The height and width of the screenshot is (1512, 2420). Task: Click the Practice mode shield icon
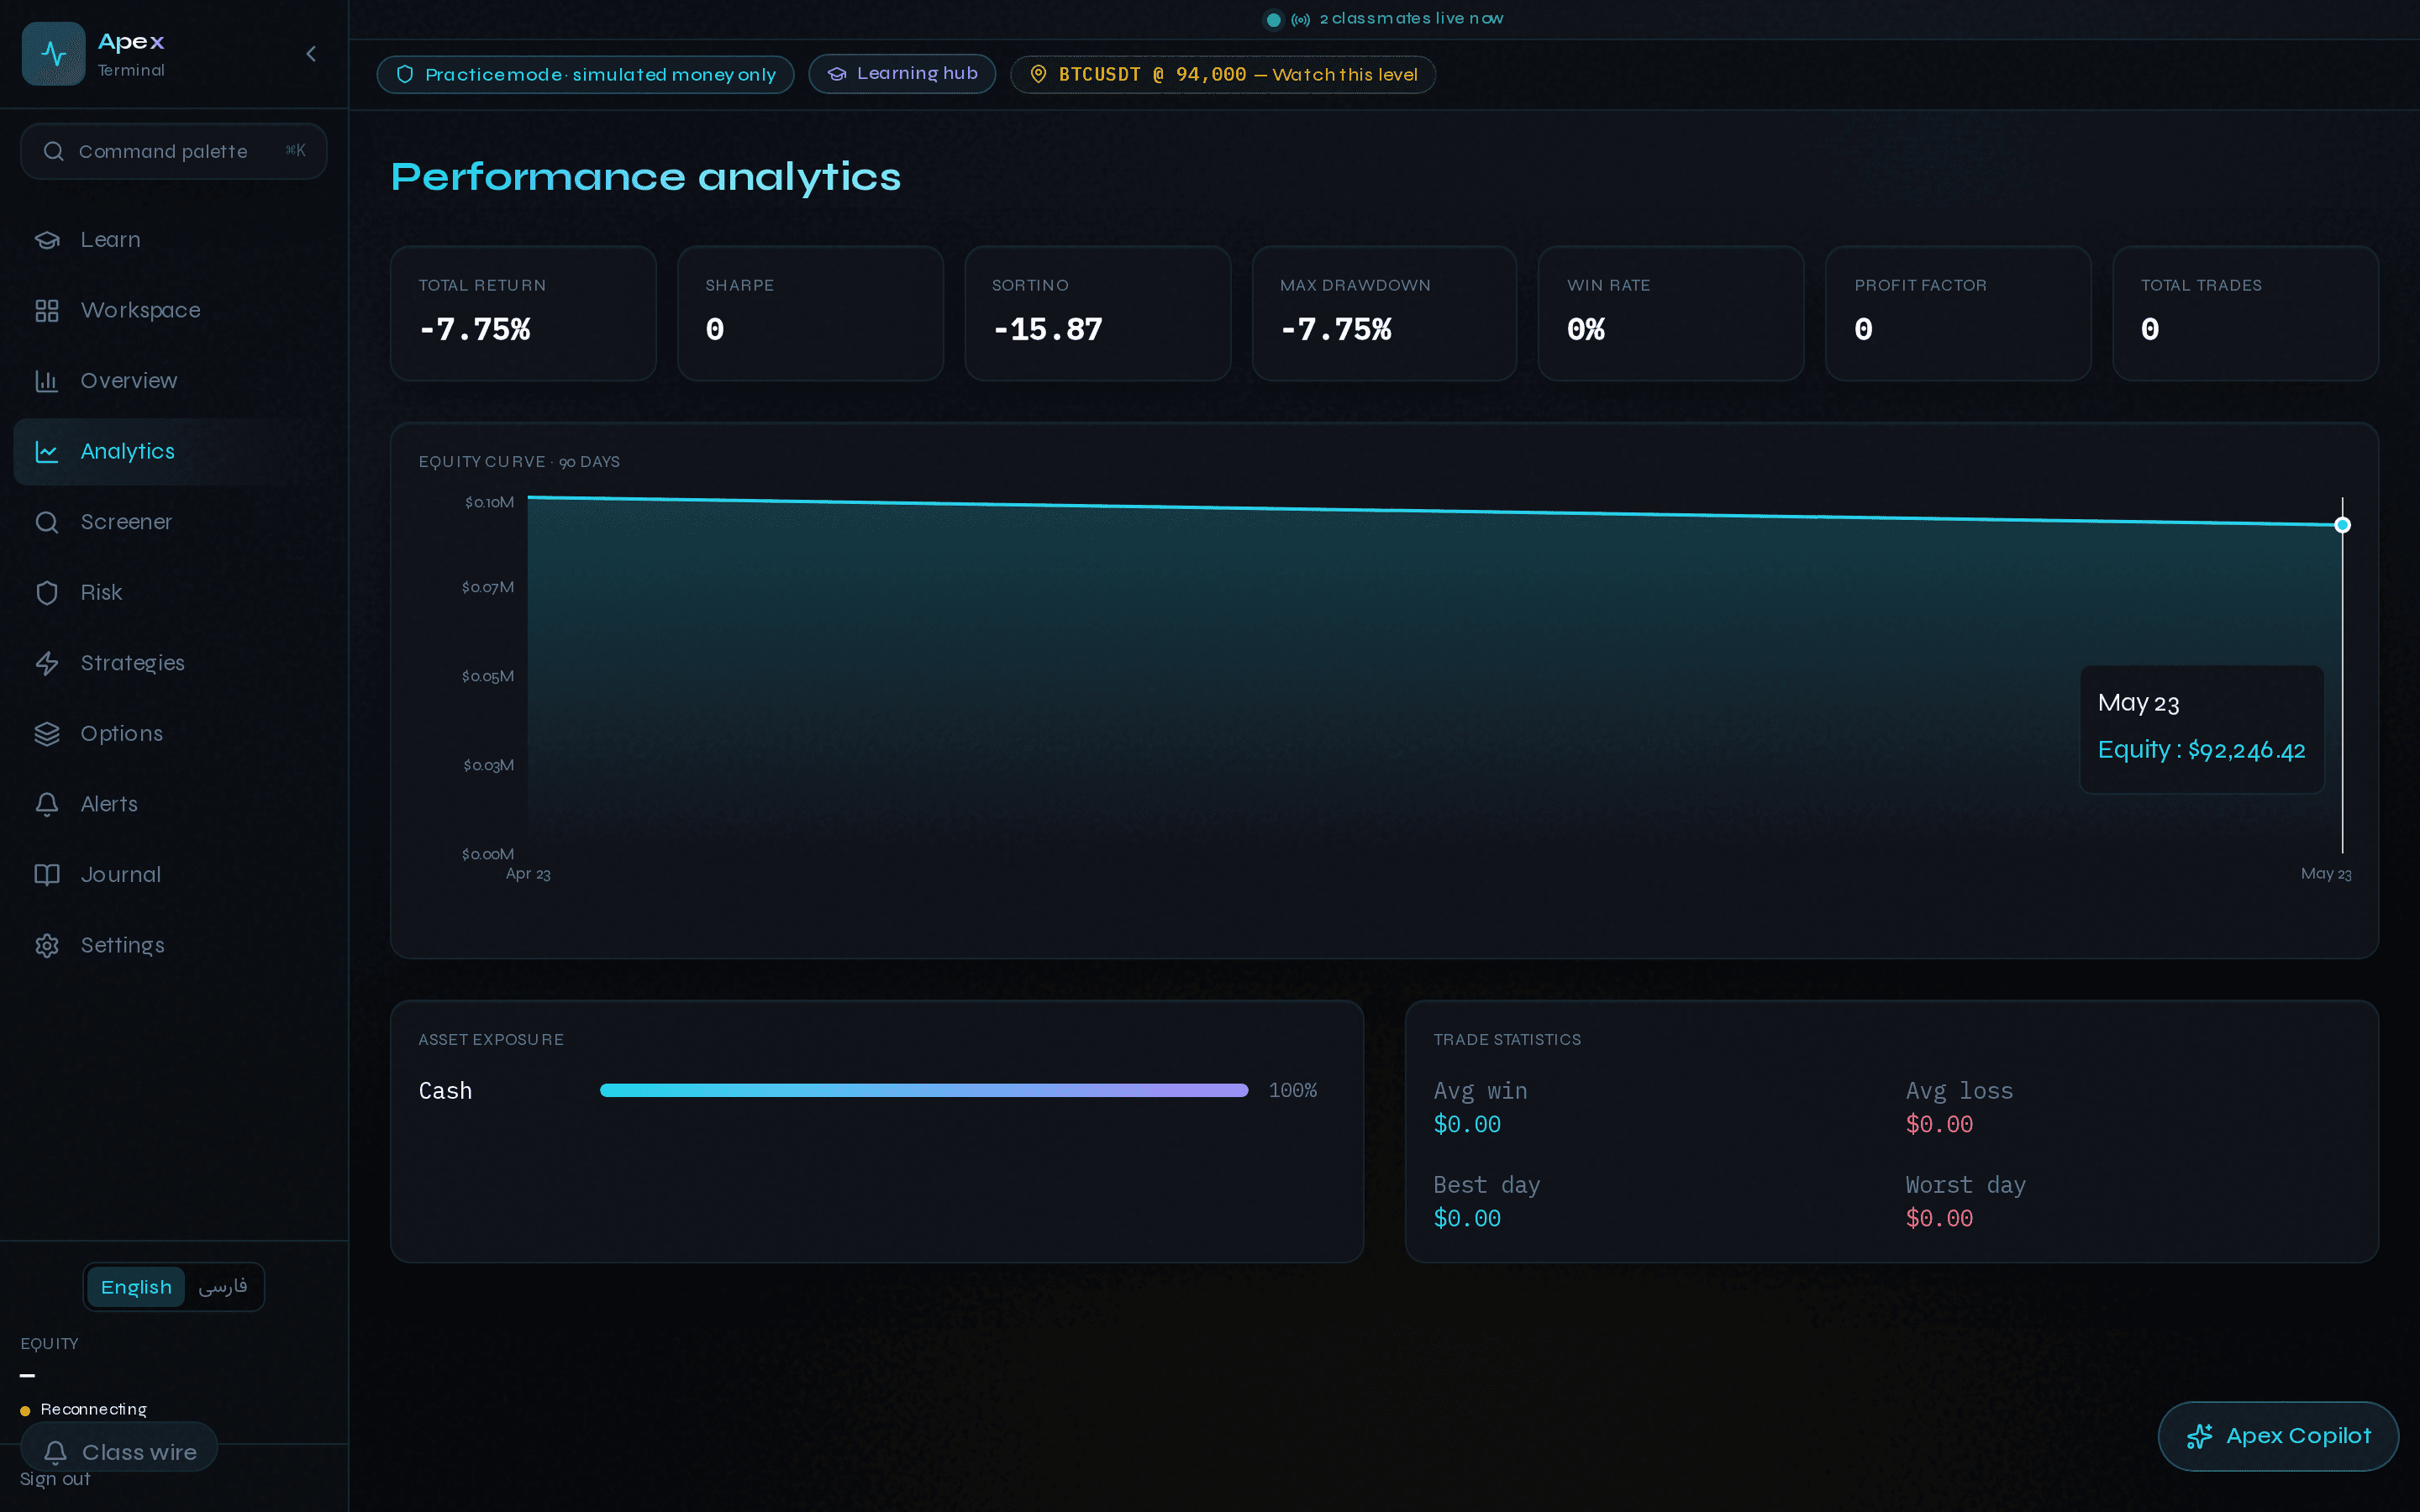point(405,74)
